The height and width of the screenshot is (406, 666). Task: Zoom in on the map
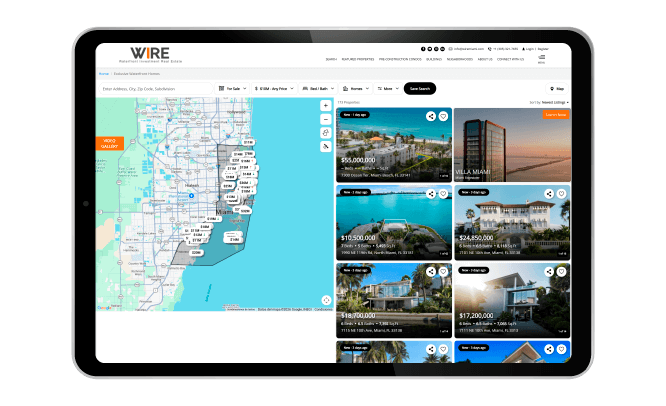[326, 105]
